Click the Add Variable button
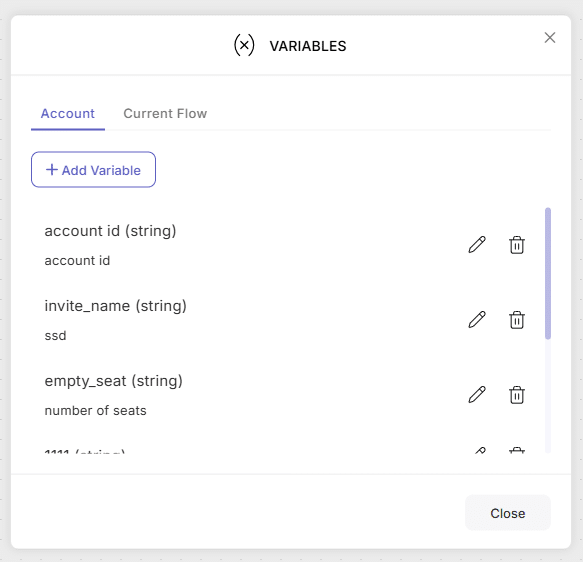The image size is (583, 562). [x=93, y=169]
